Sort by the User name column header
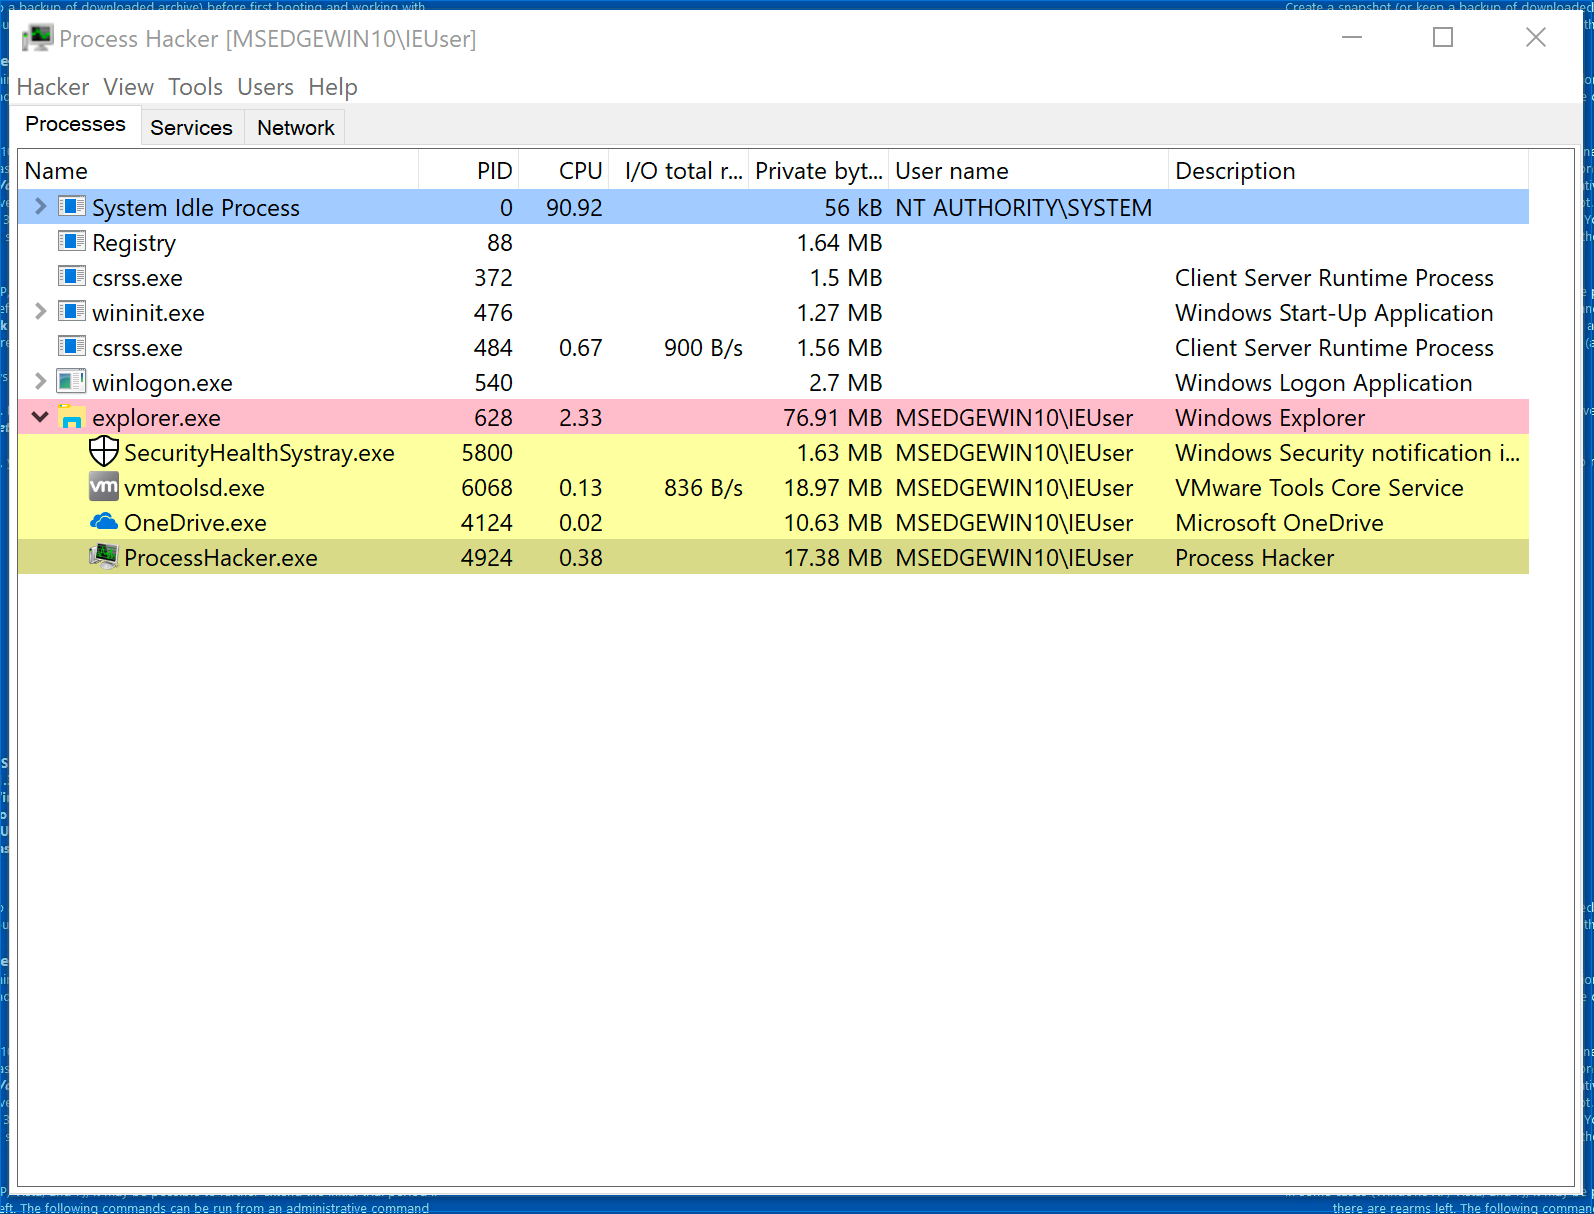Screen dimensions: 1594x1214 1029,171
